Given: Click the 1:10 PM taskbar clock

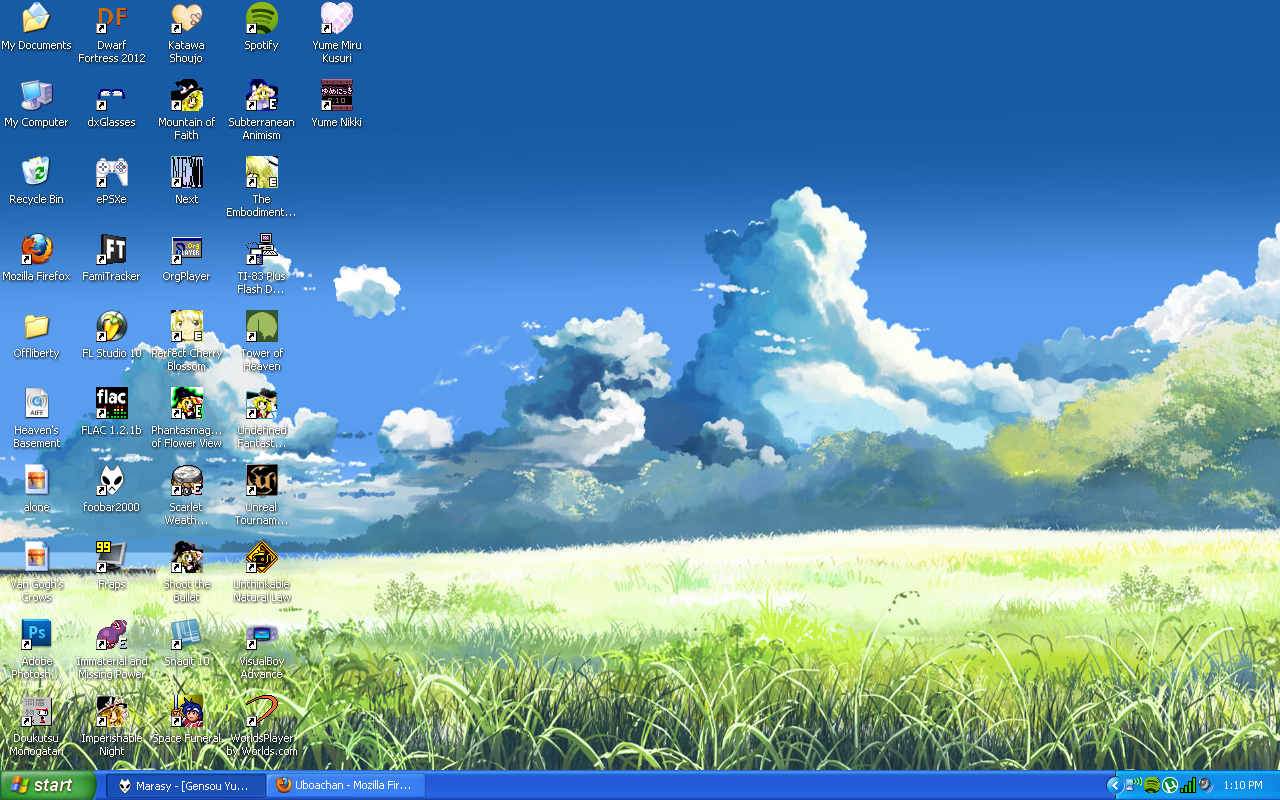Looking at the screenshot, I should click(1243, 785).
